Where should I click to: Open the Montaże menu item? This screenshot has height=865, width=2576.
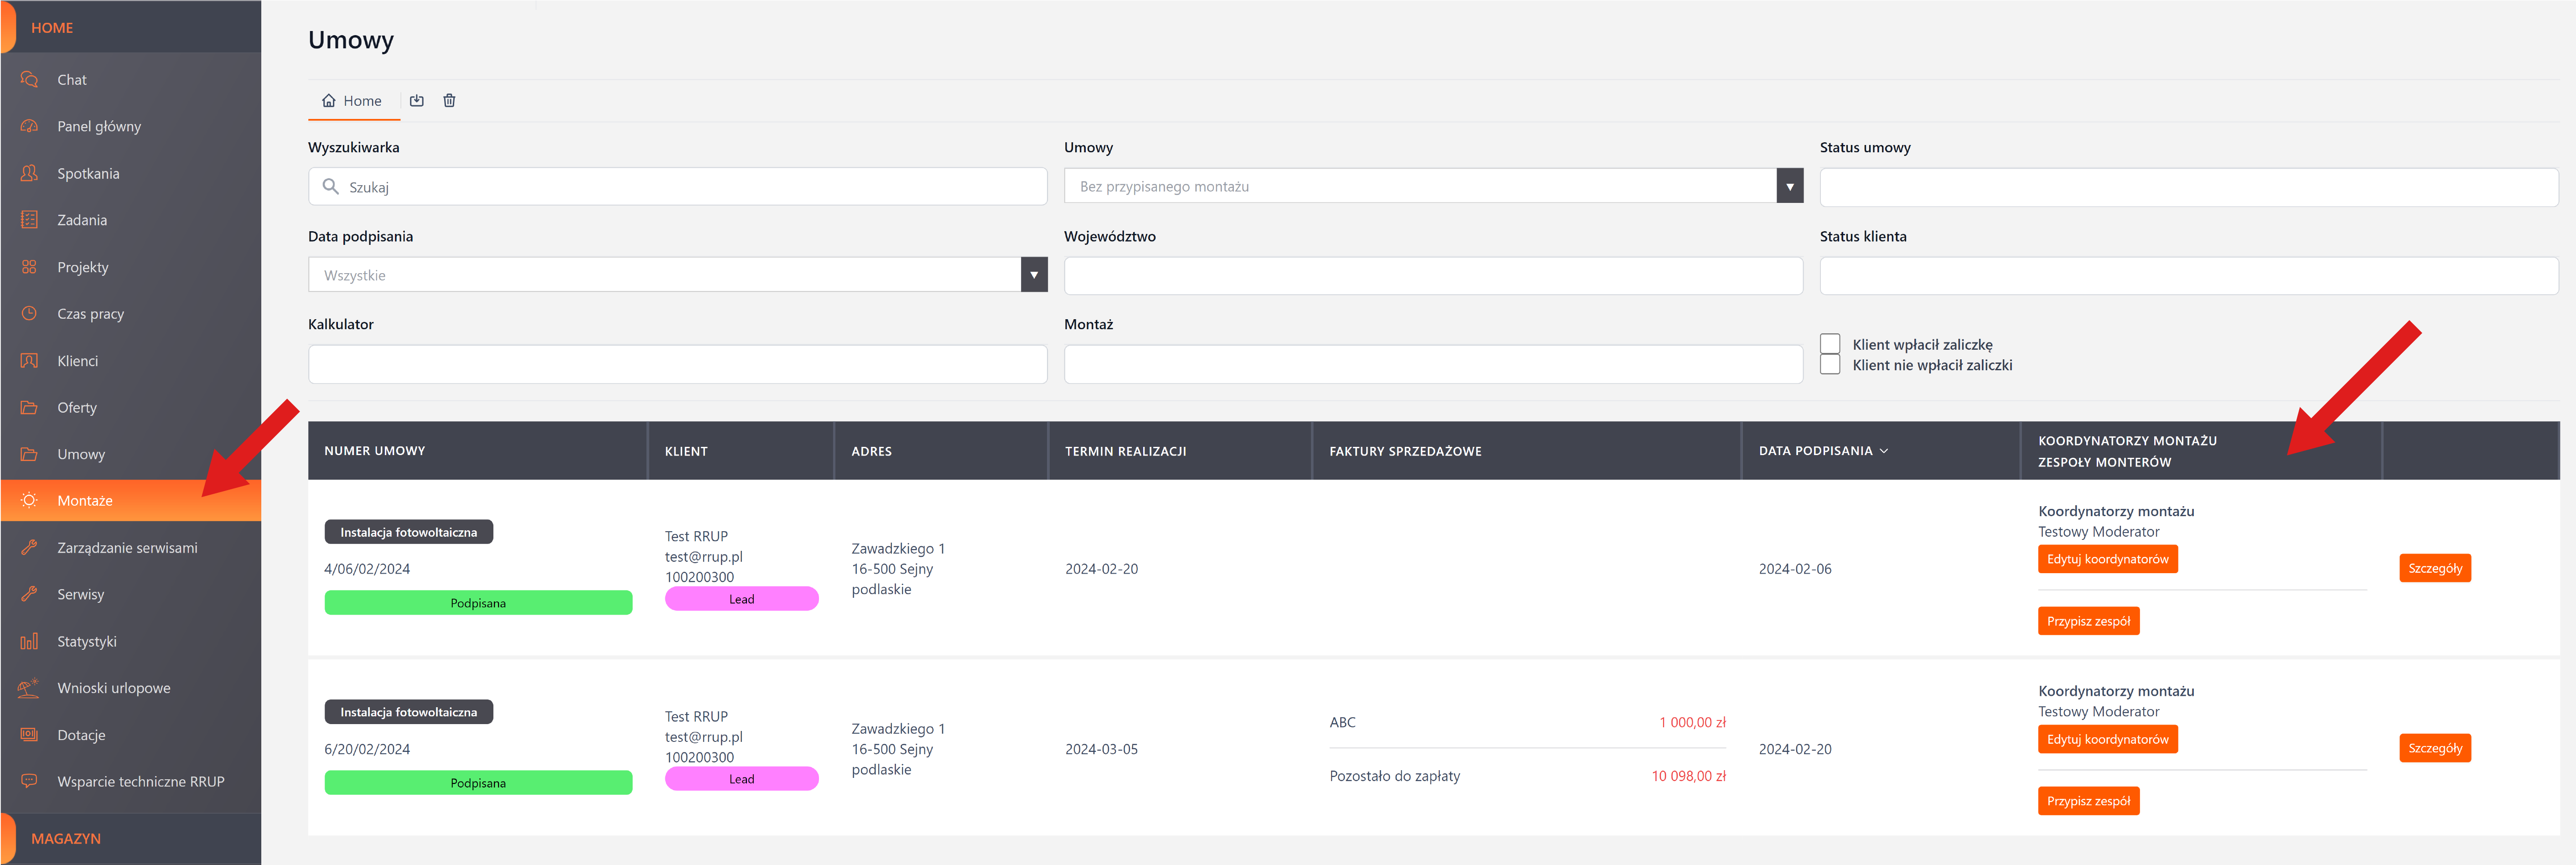[x=85, y=501]
